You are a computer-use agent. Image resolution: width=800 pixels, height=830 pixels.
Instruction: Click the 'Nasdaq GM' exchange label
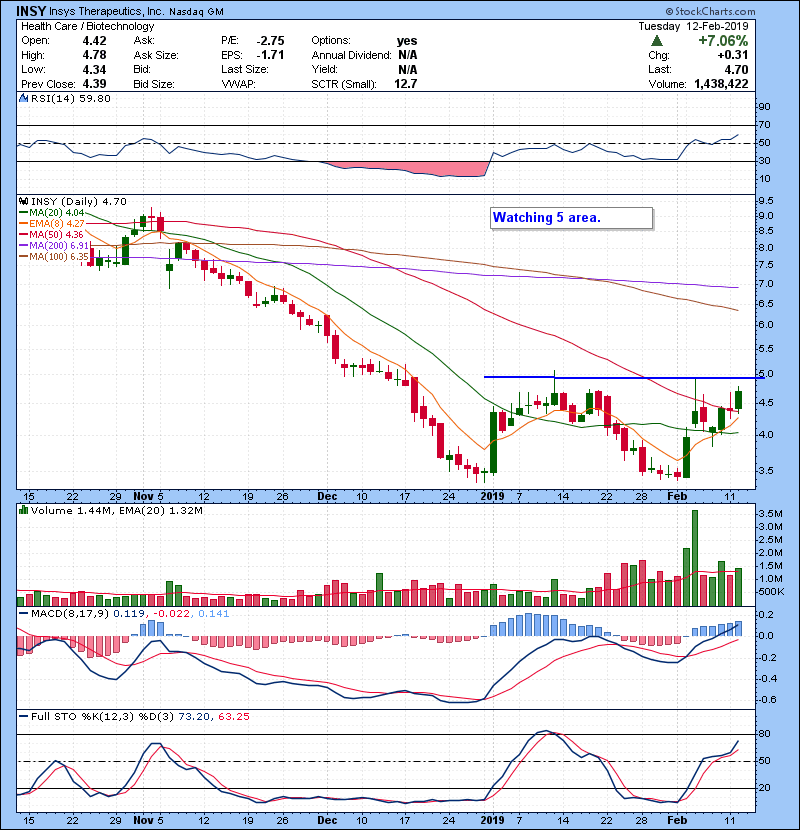196,12
